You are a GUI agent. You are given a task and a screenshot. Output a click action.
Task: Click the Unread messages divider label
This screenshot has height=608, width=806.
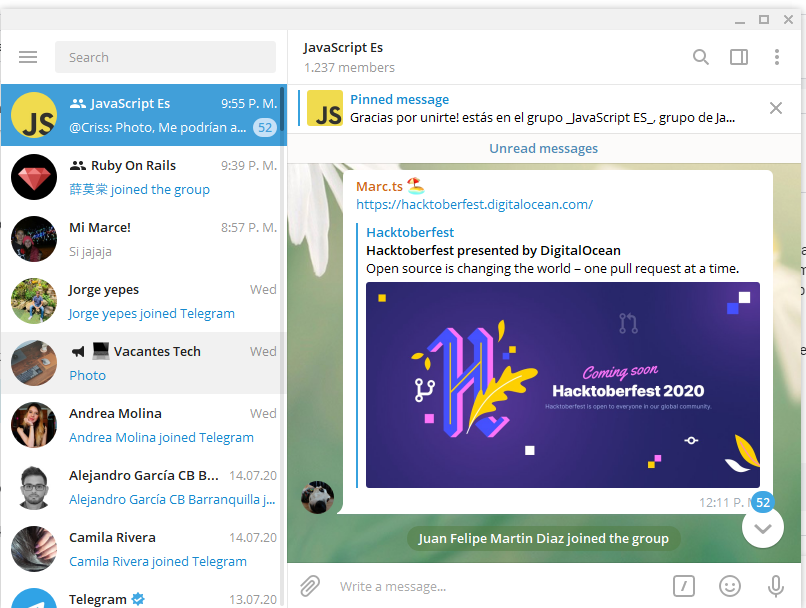[x=543, y=149]
